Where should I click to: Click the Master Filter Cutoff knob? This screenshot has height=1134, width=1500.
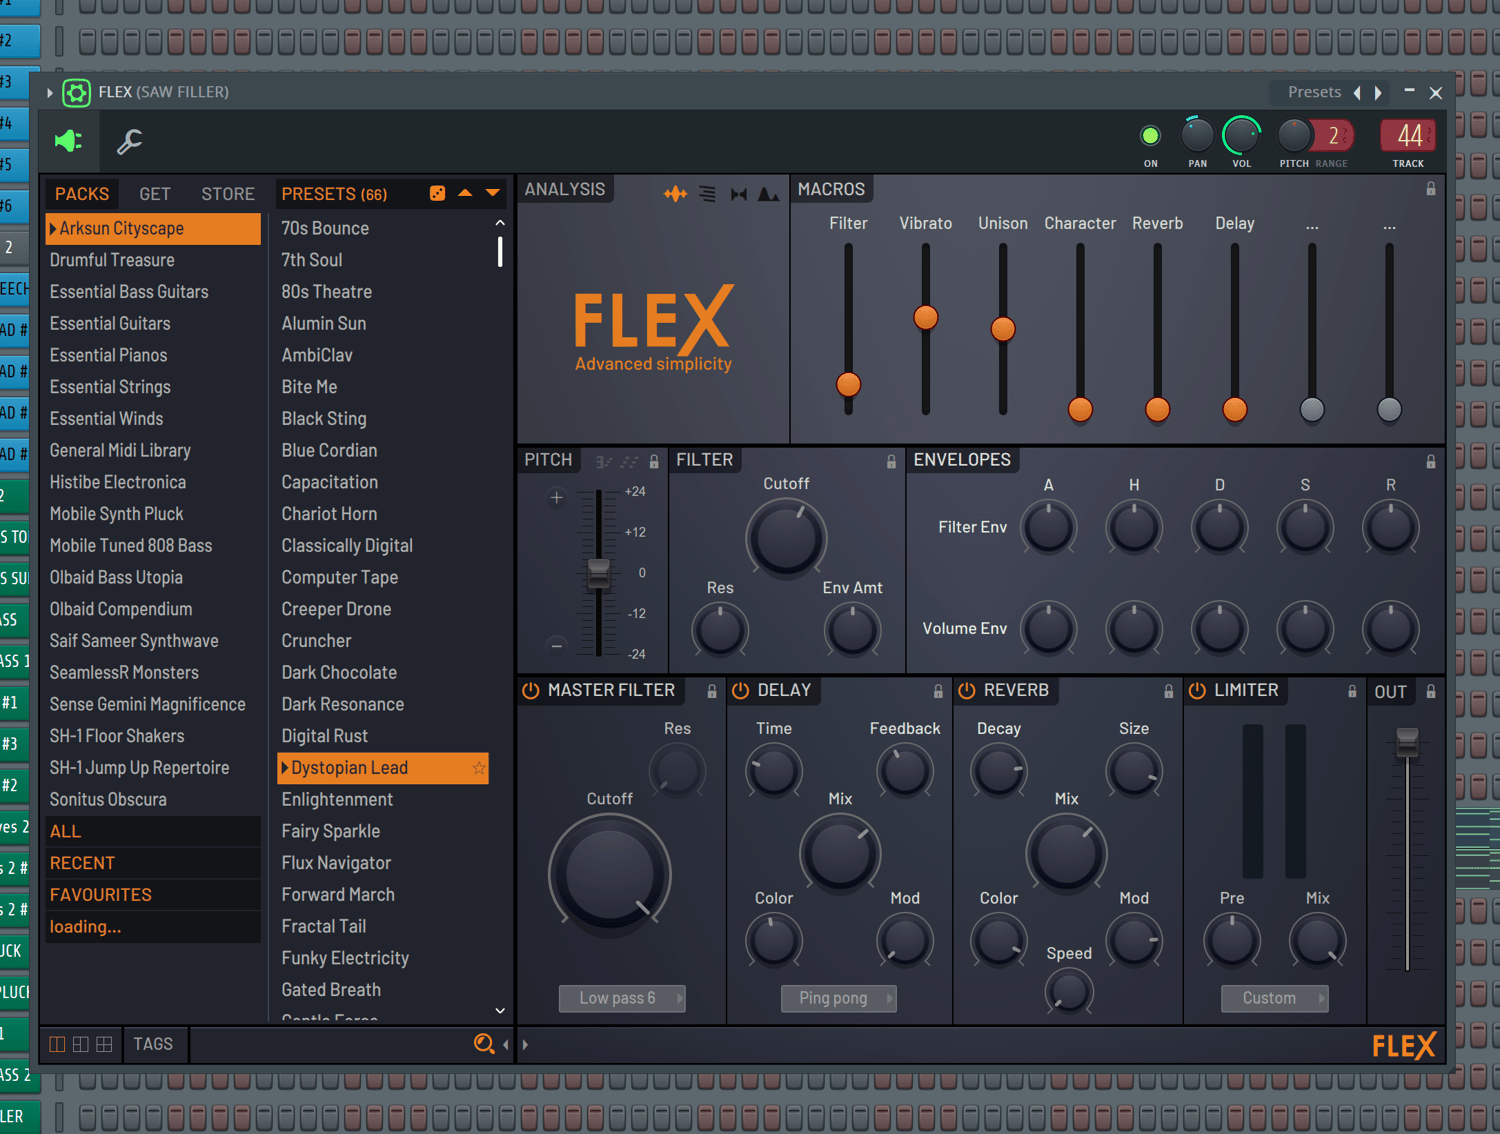click(609, 873)
